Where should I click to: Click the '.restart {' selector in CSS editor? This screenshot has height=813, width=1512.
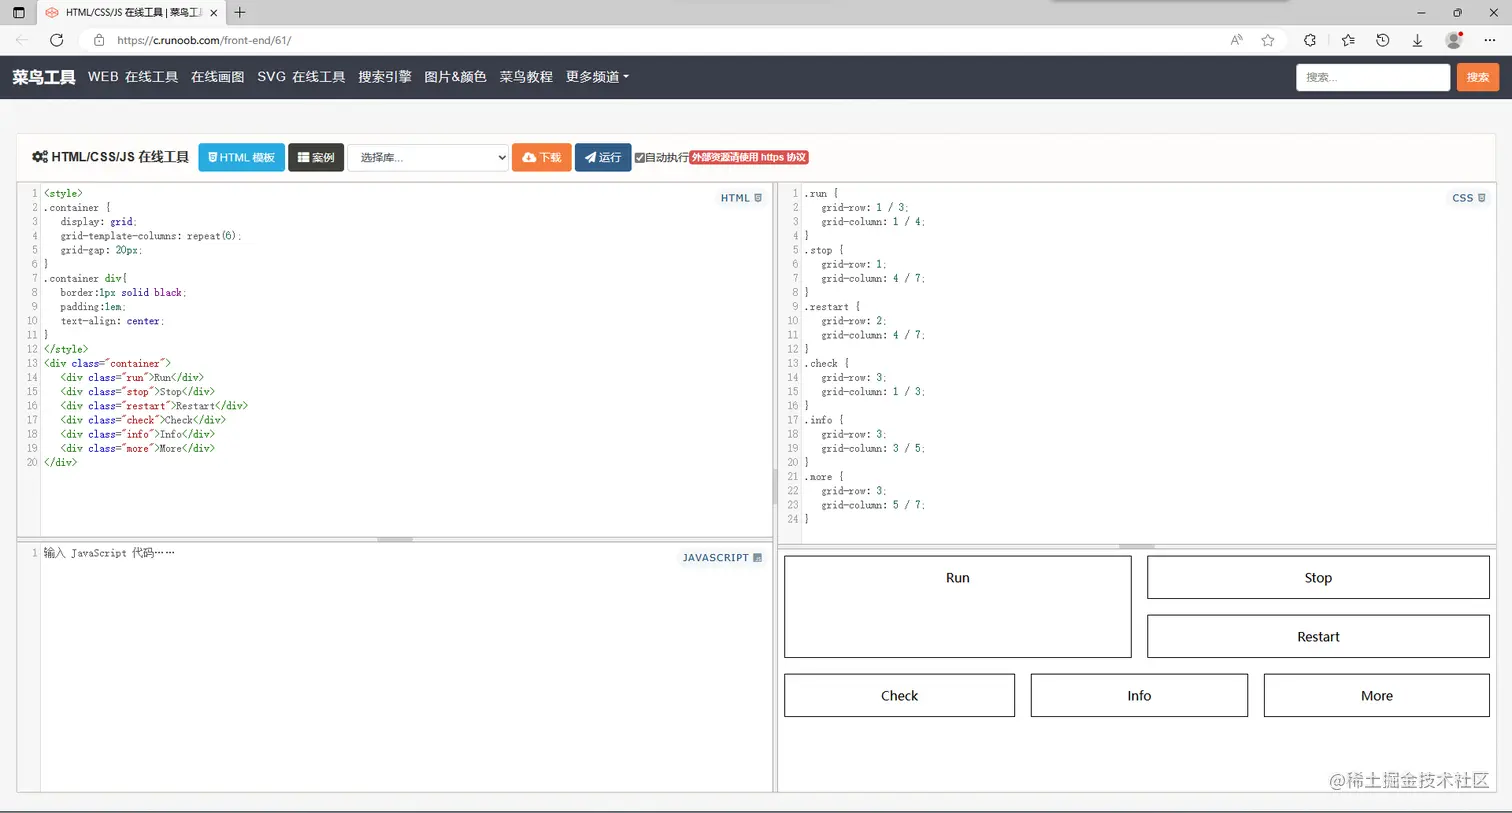click(833, 307)
